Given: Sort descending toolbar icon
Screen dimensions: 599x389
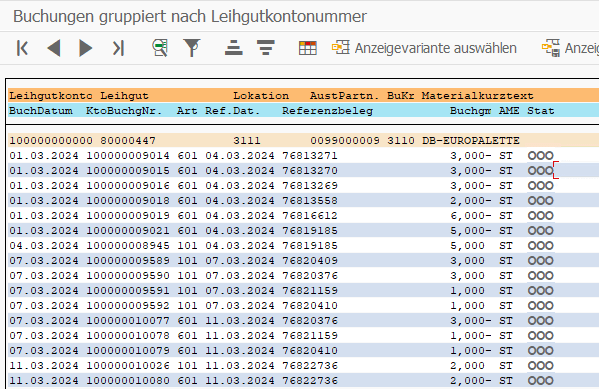Looking at the screenshot, I should click(x=266, y=48).
